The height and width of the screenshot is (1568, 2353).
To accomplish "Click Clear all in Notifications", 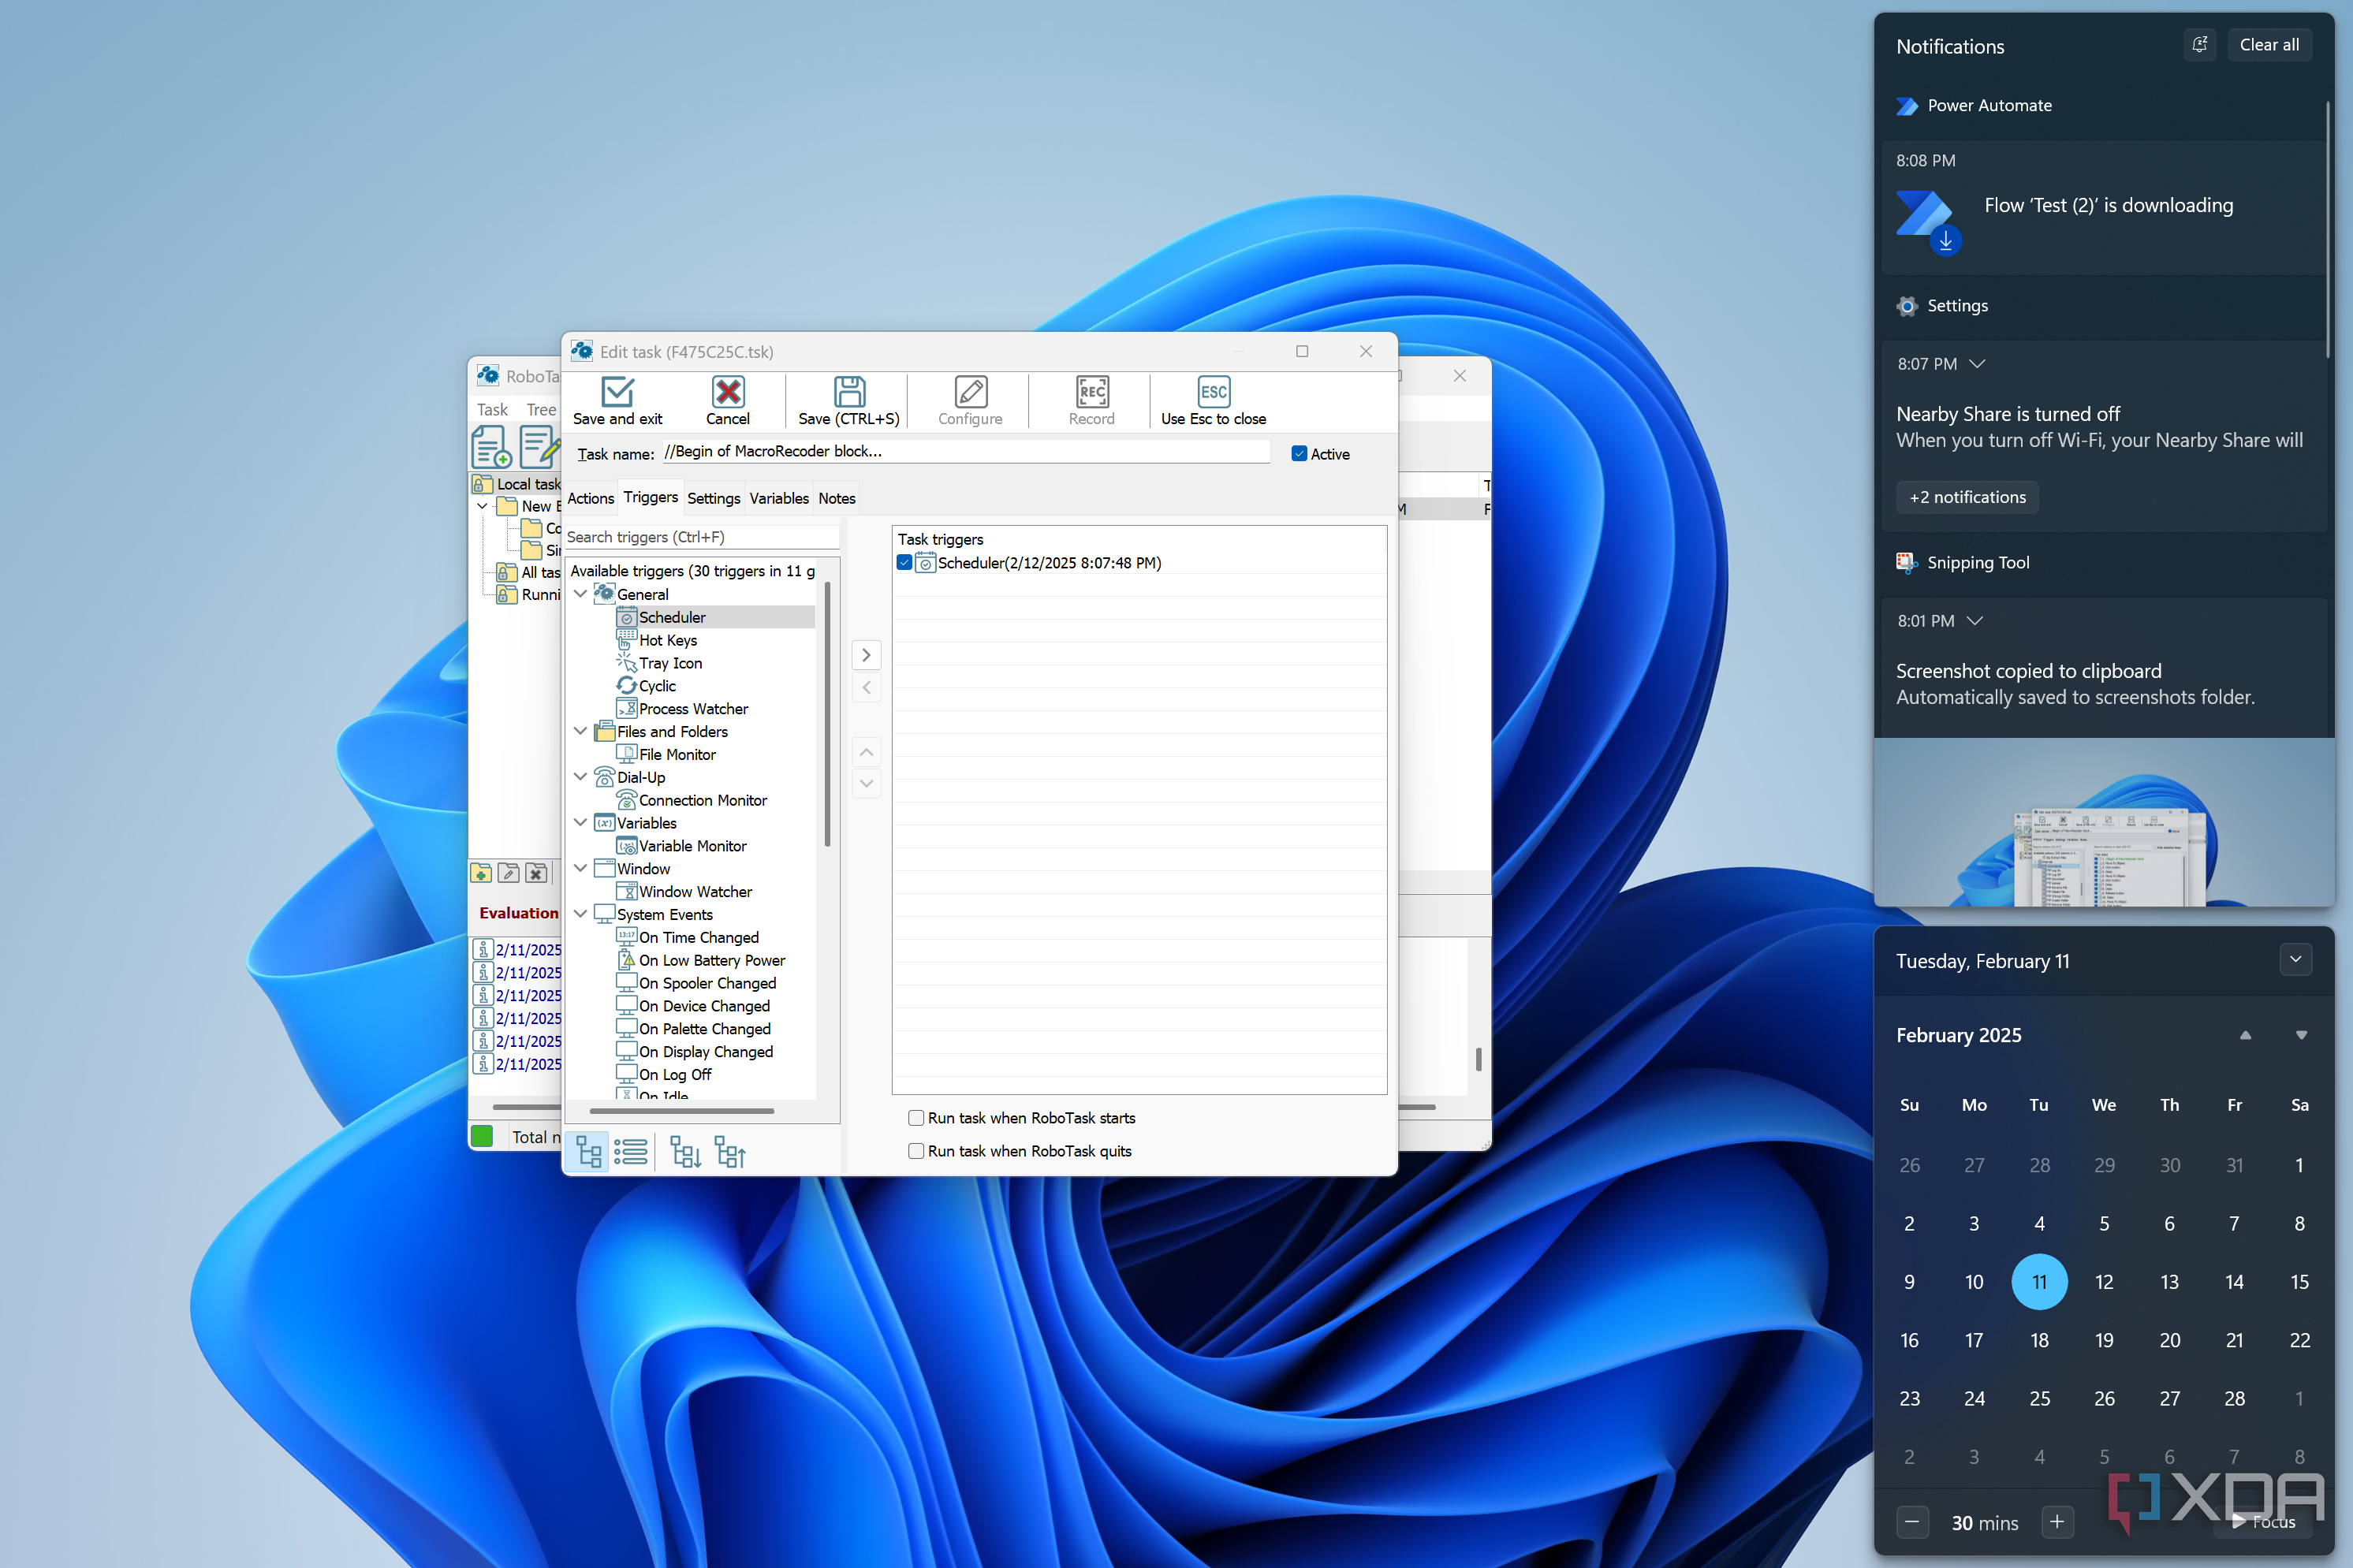I will click(x=2267, y=44).
